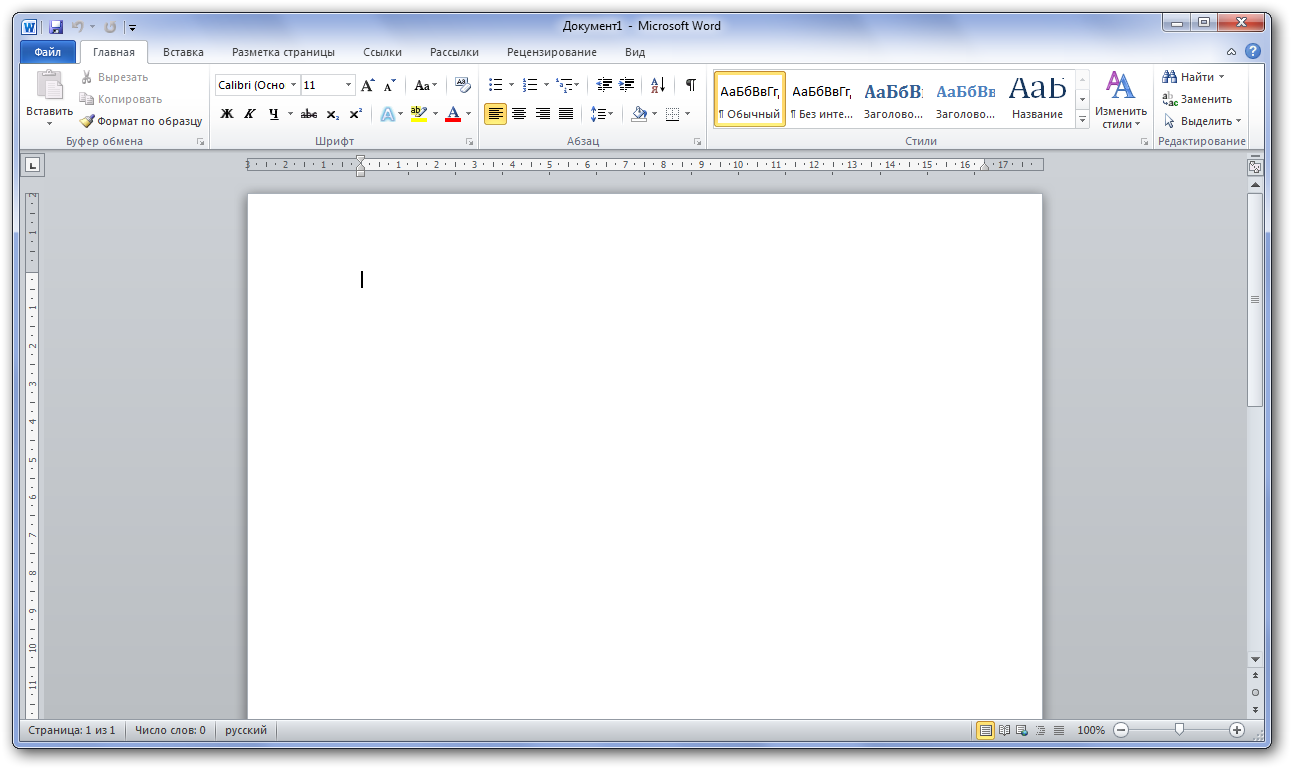Screen dimensions: 1292x769
Task: Apply Subscript formatting
Action: pyautogui.click(x=333, y=114)
